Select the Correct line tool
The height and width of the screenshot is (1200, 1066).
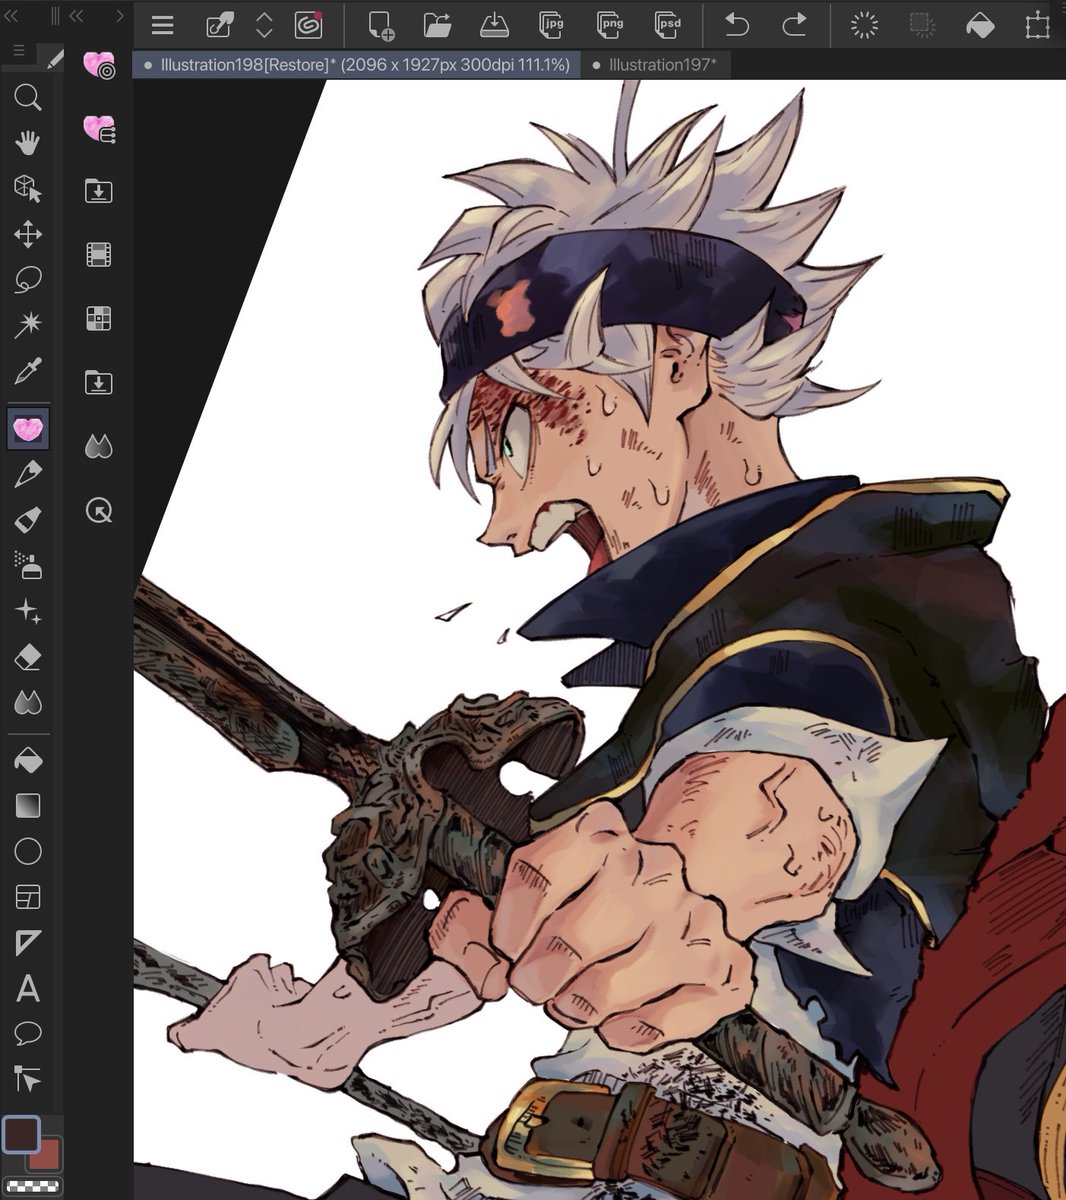coord(28,1079)
